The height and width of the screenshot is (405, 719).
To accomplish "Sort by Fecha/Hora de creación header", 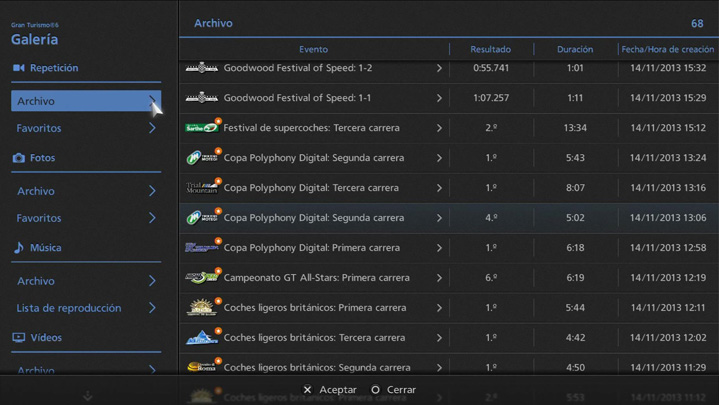I will tap(667, 49).
